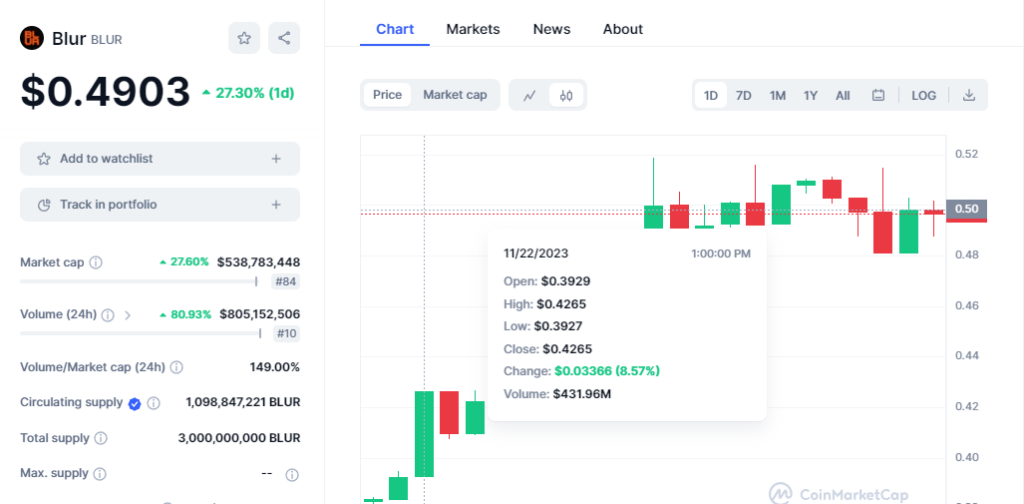Open the News tab
This screenshot has width=1024, height=504.
click(x=551, y=29)
